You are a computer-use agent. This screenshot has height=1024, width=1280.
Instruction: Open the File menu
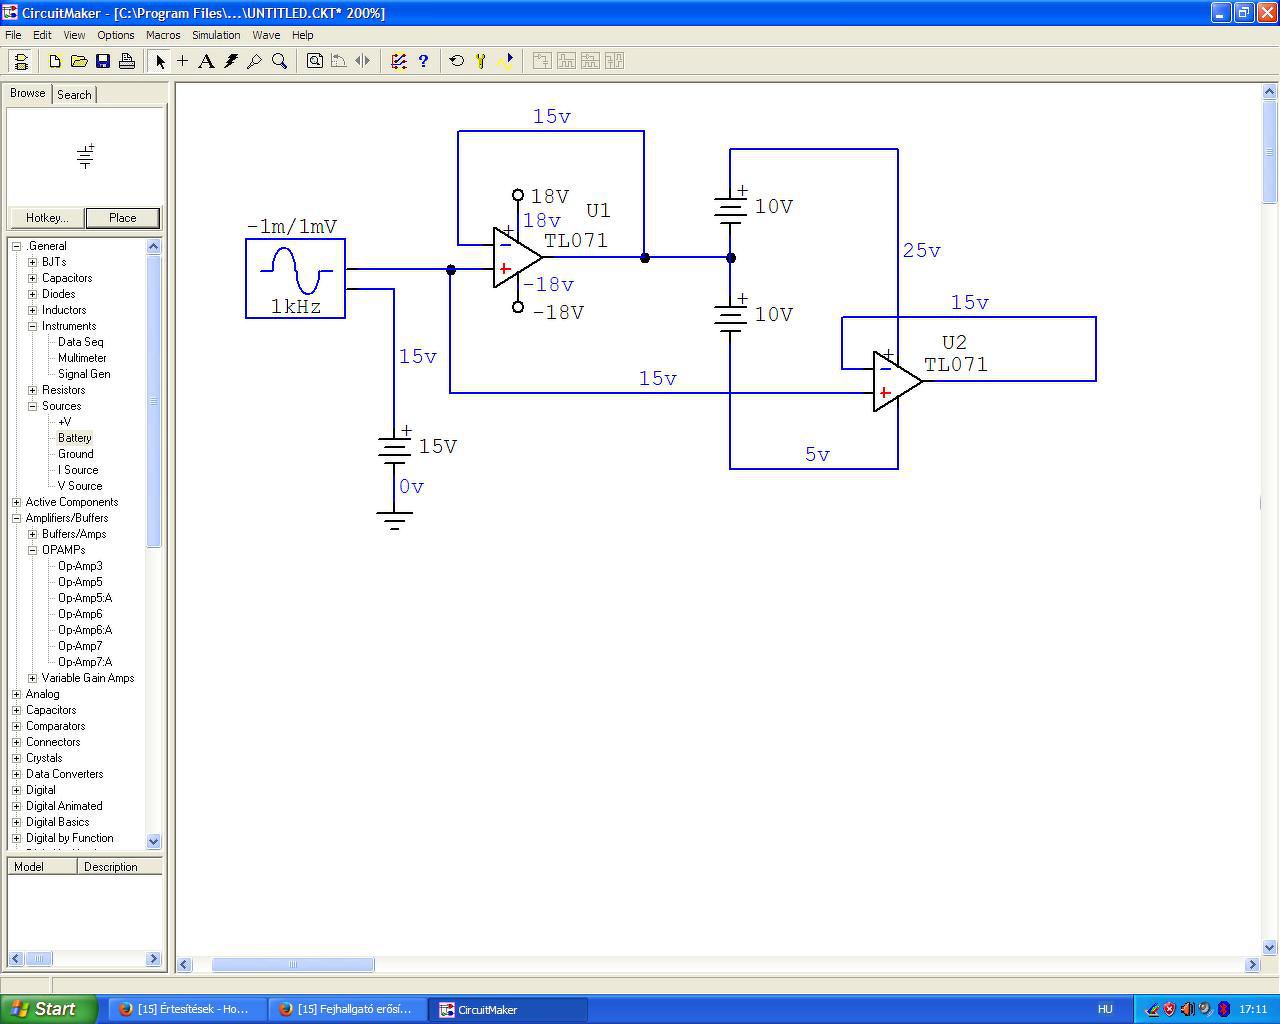coord(13,35)
